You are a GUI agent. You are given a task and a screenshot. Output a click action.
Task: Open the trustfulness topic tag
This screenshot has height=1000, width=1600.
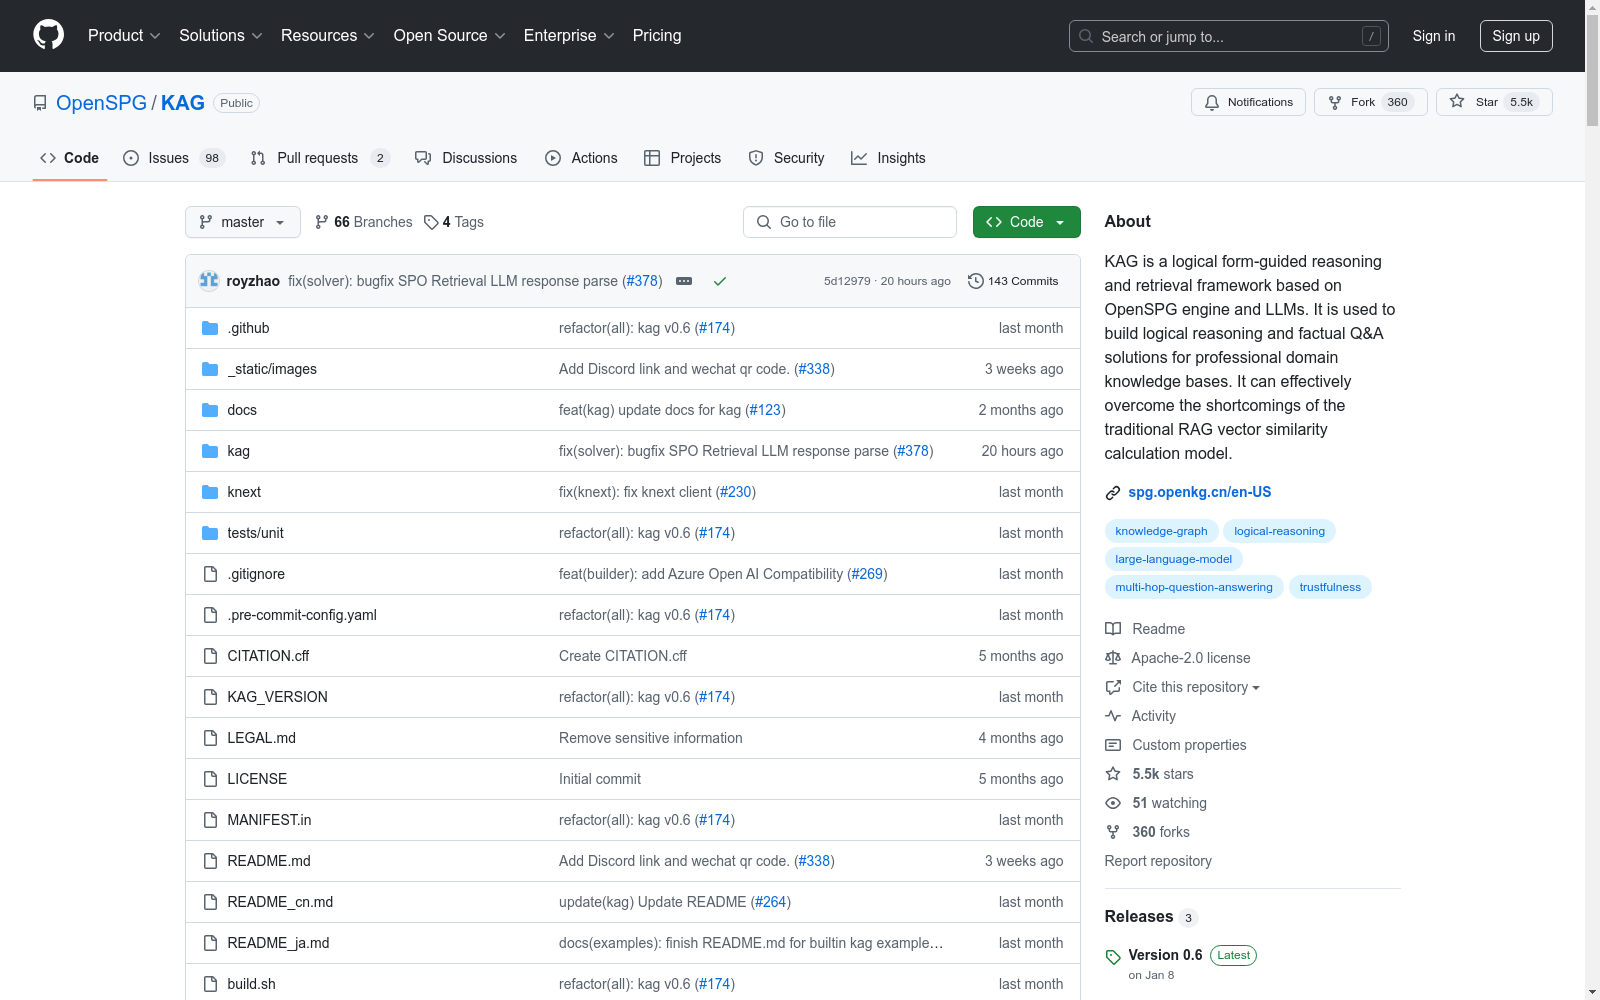coord(1330,587)
